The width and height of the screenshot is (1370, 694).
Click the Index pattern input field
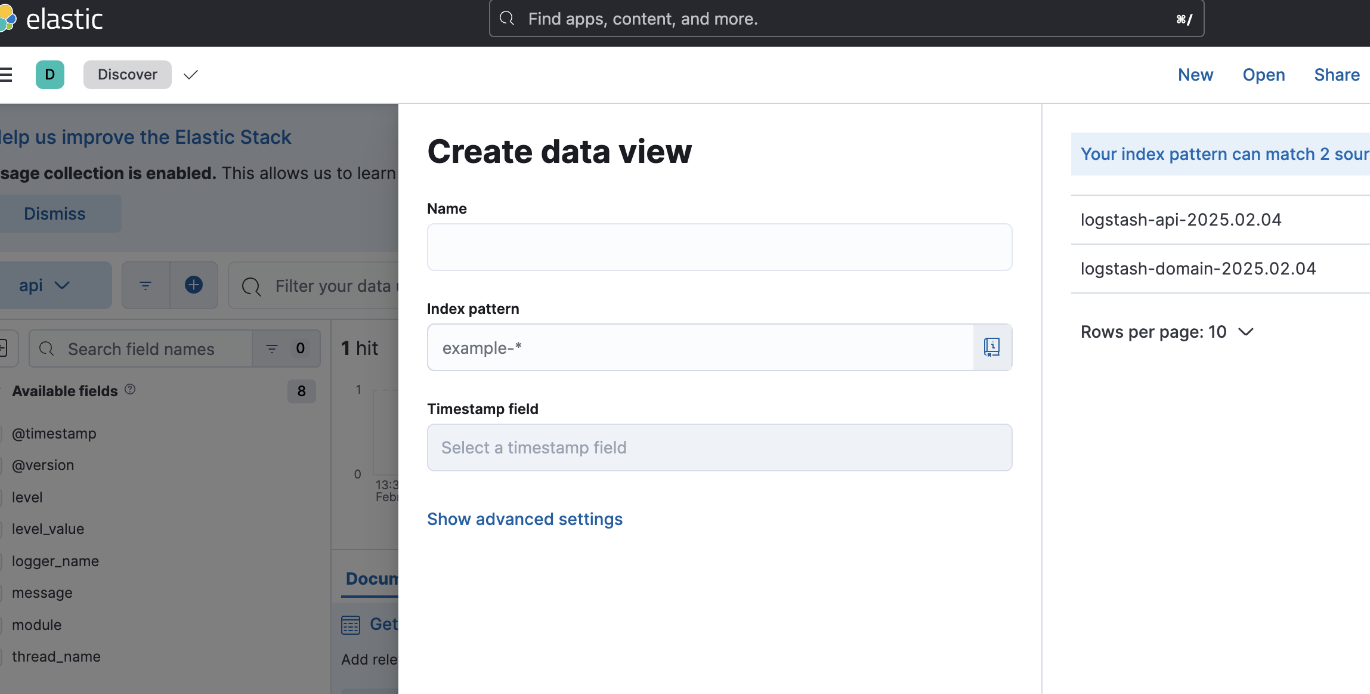click(700, 347)
